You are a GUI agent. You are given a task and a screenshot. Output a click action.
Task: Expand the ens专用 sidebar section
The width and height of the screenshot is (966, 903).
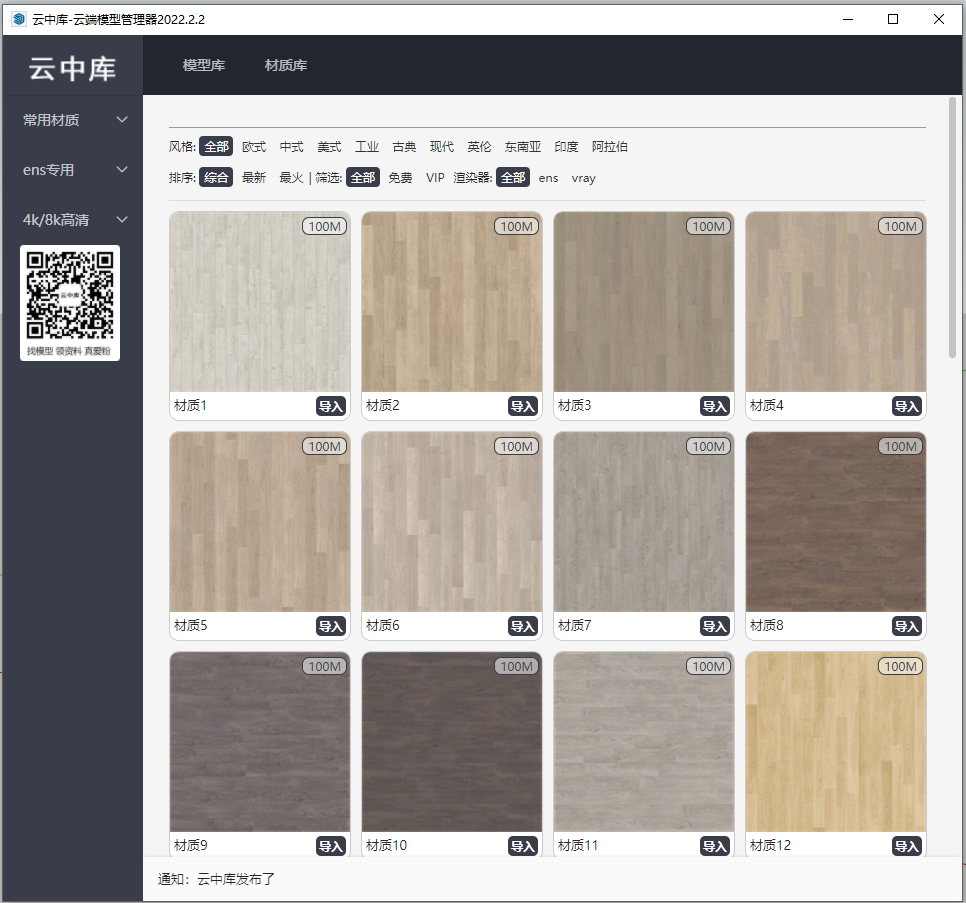point(73,170)
